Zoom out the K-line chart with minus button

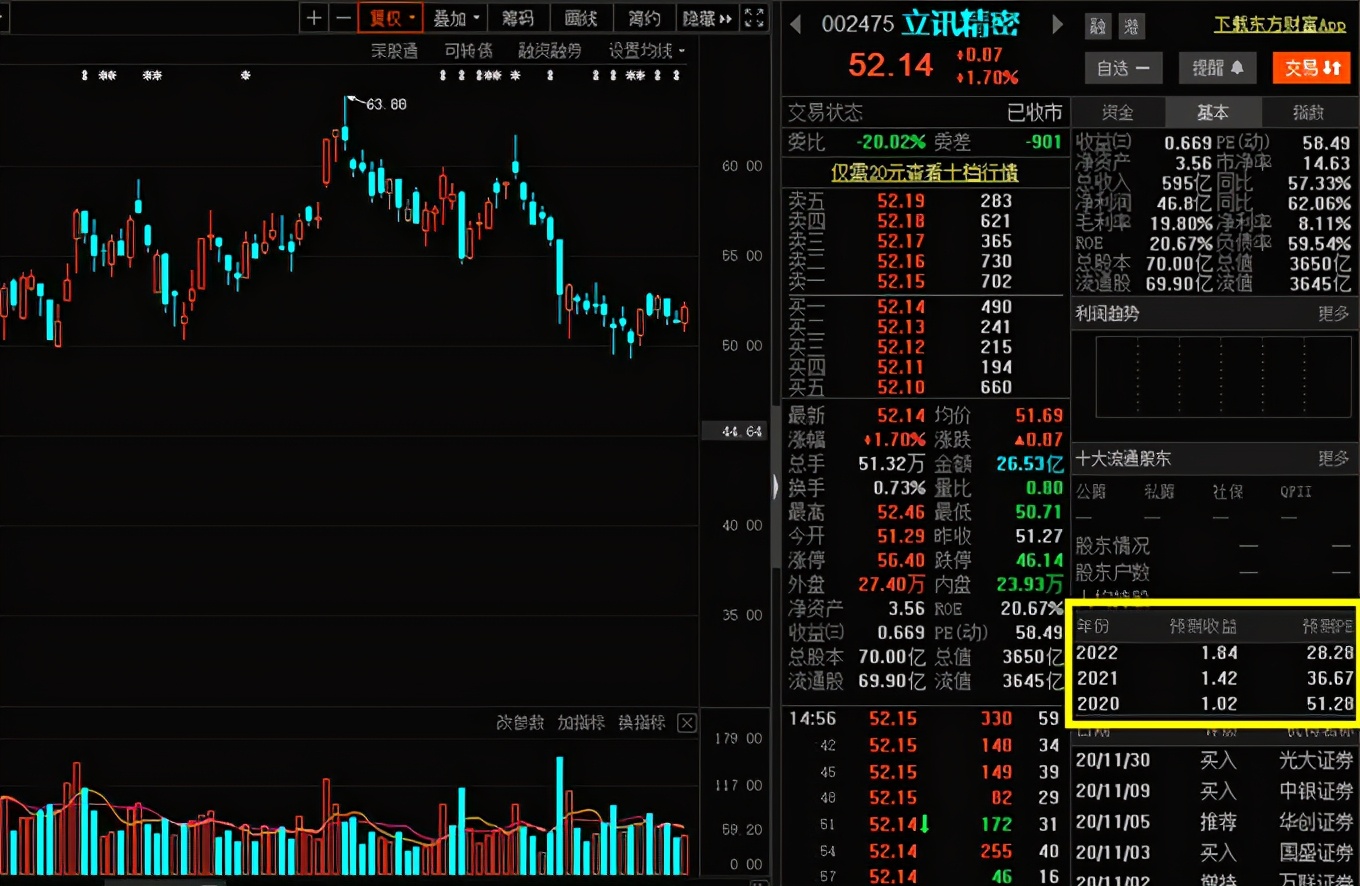[343, 18]
